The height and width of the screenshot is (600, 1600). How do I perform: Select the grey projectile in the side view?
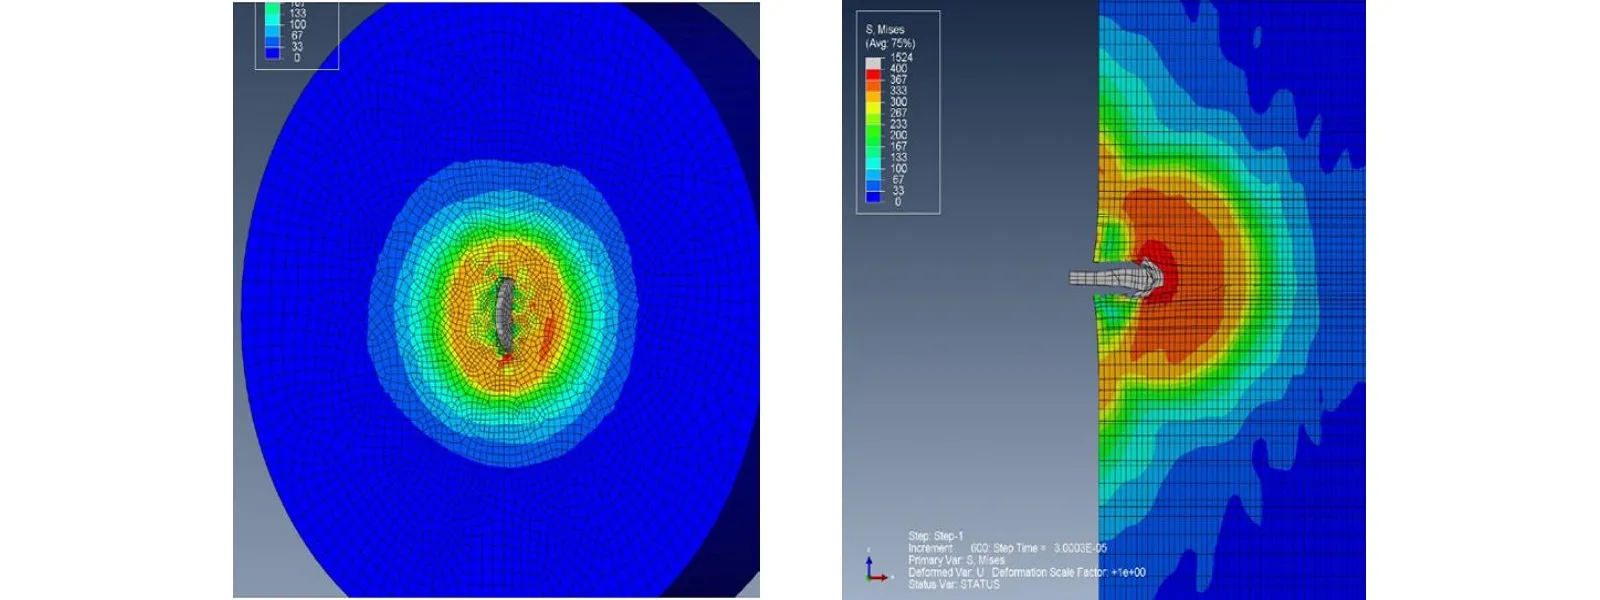tap(1116, 278)
